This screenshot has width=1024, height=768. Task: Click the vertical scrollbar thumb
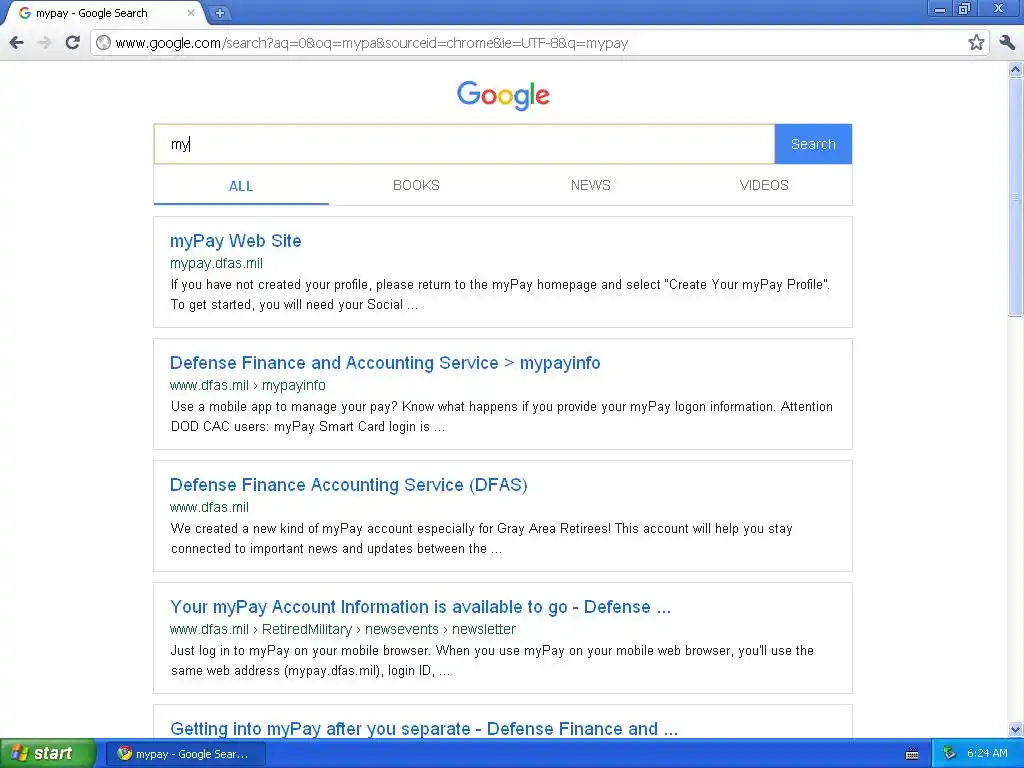click(1015, 196)
